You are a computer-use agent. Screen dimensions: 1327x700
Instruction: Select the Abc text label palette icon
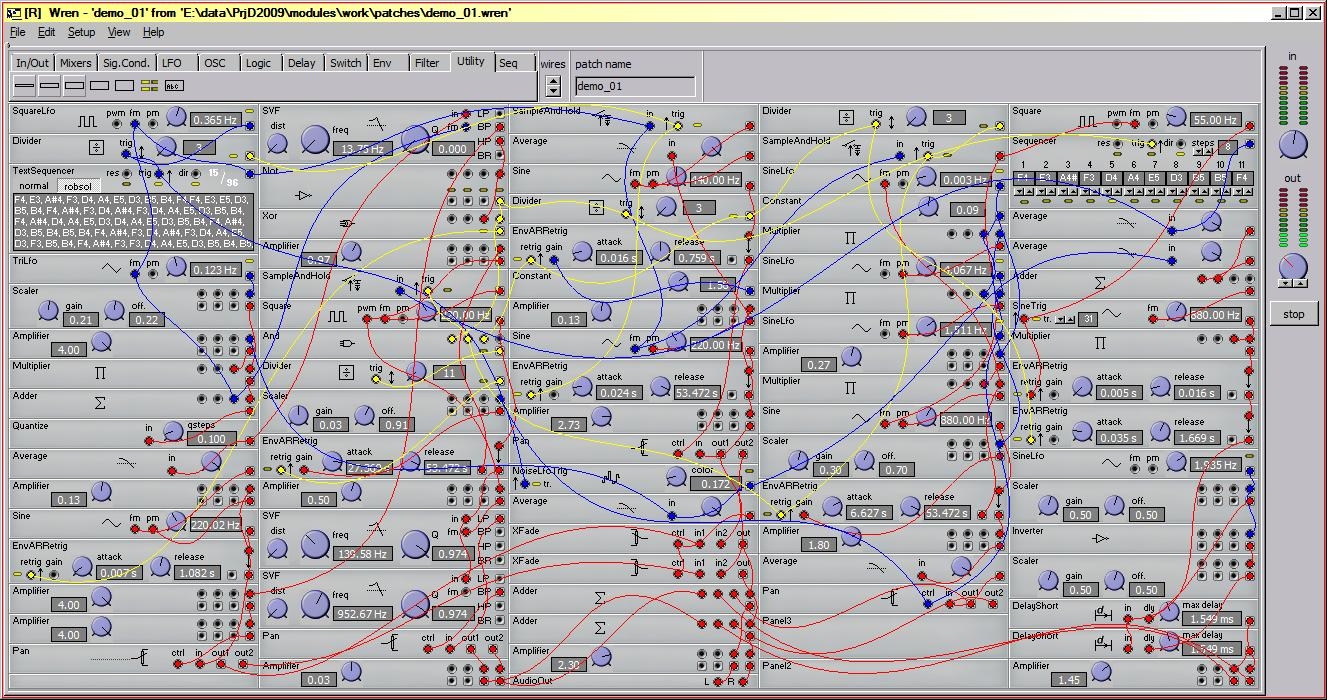tap(174, 86)
